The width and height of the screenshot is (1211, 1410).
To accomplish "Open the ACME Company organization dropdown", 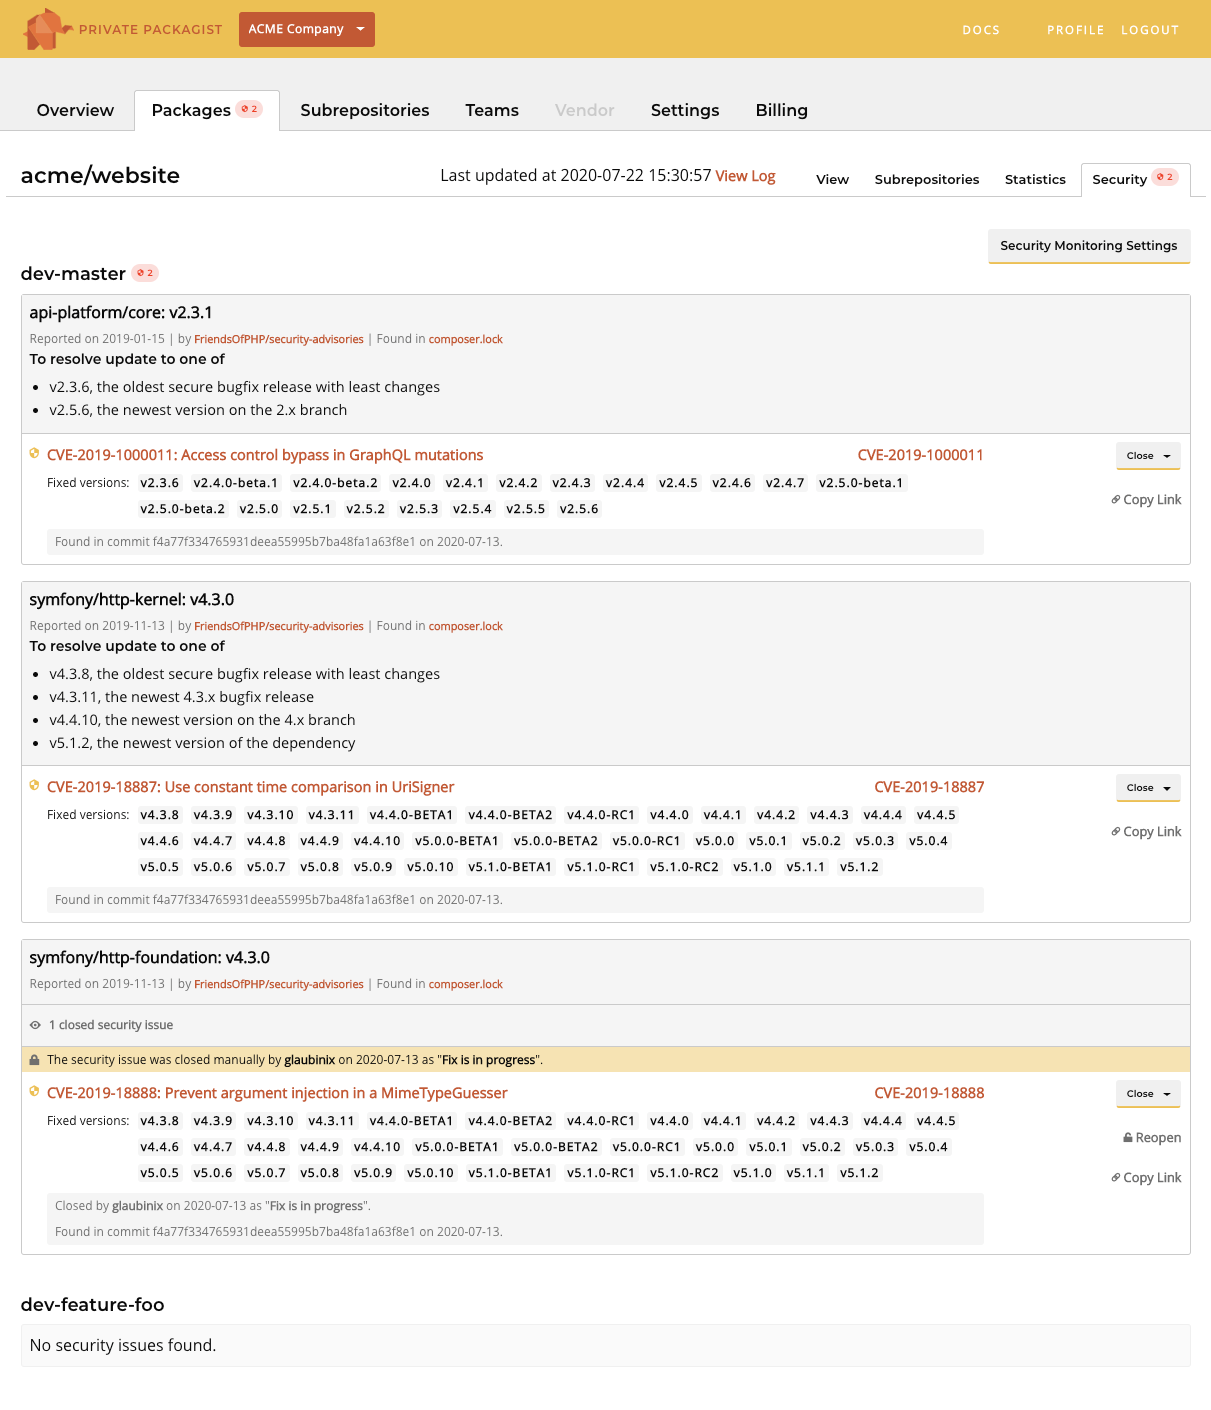I will (x=306, y=29).
